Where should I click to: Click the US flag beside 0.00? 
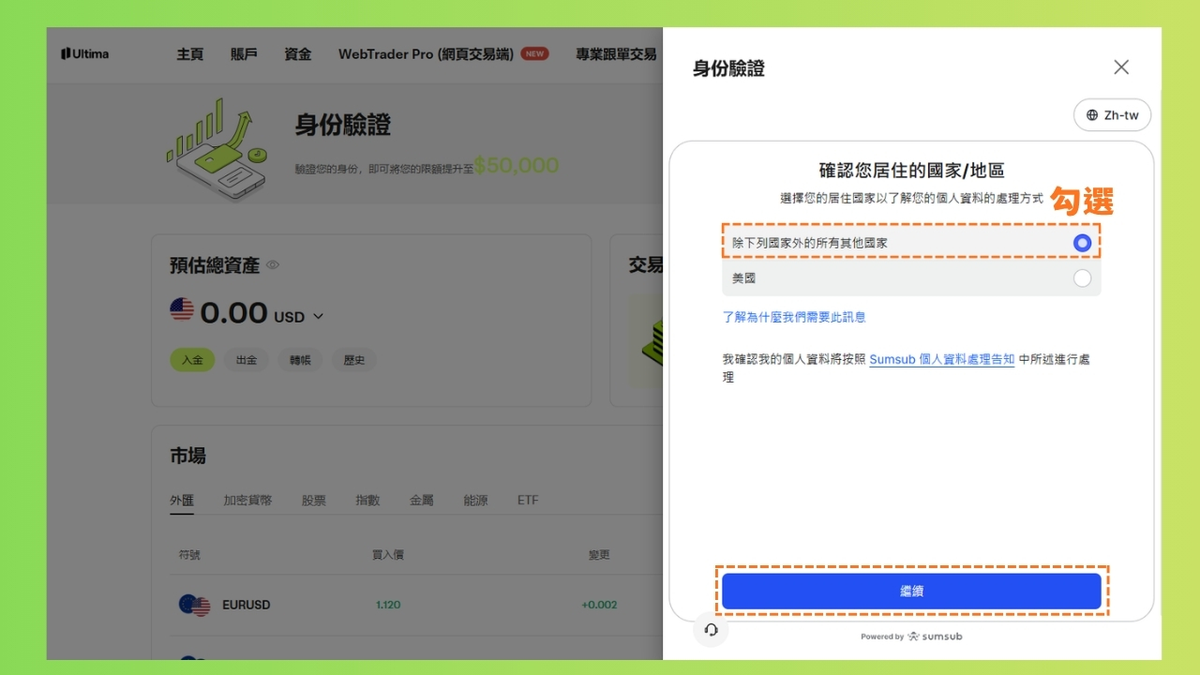(x=182, y=310)
